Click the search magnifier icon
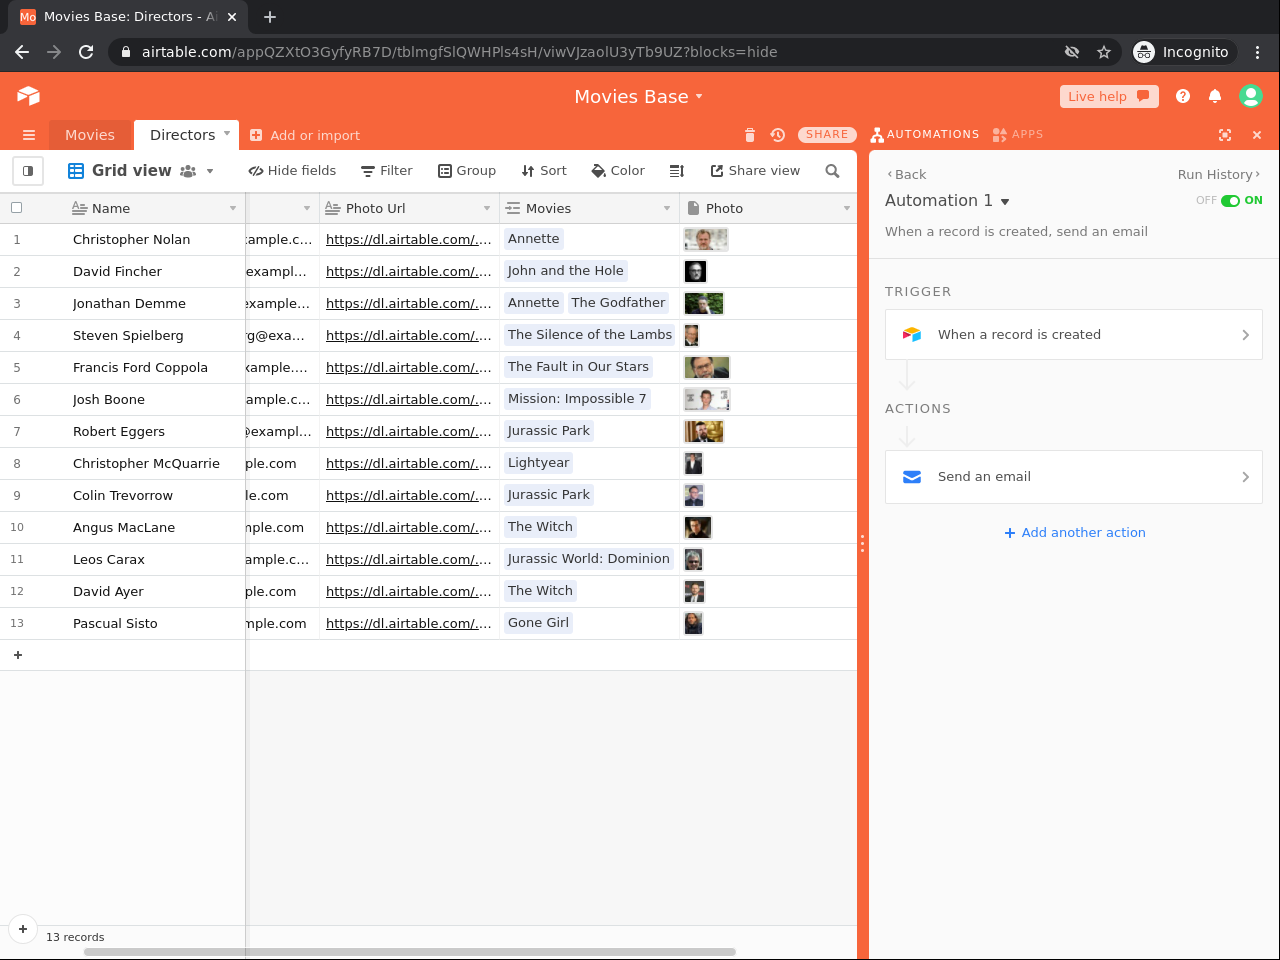 point(832,171)
